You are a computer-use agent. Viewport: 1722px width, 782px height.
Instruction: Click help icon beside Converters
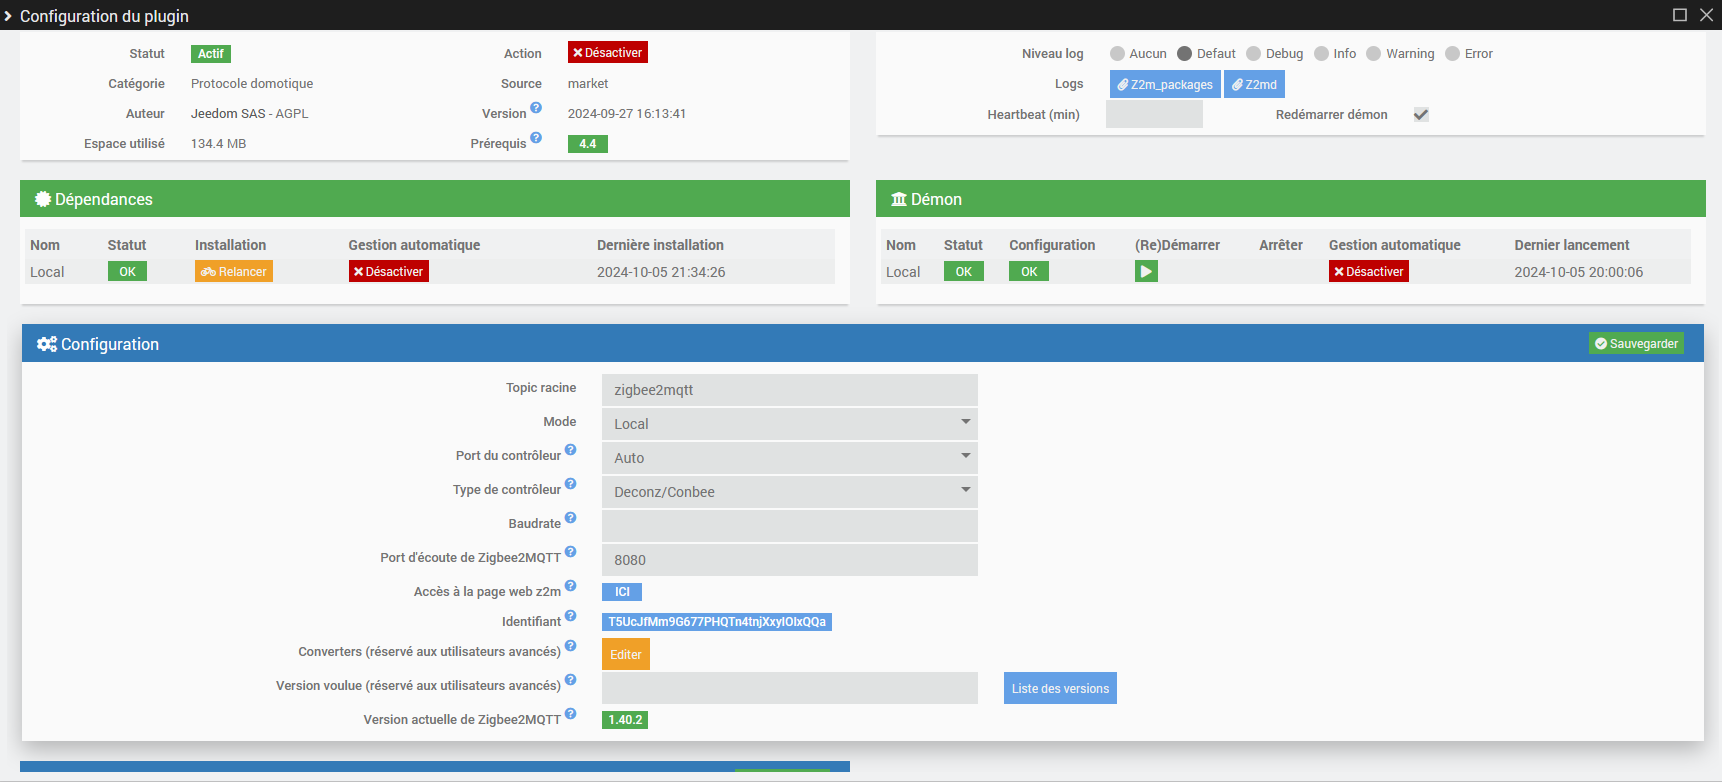tap(570, 646)
